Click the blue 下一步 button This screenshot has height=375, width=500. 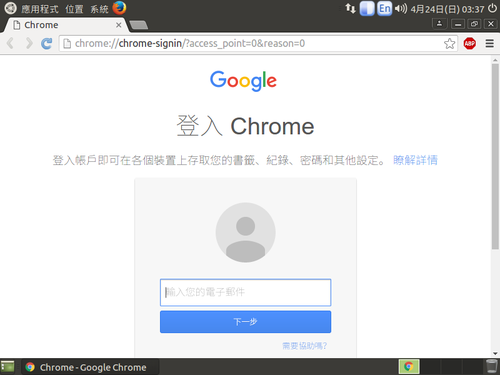click(245, 322)
